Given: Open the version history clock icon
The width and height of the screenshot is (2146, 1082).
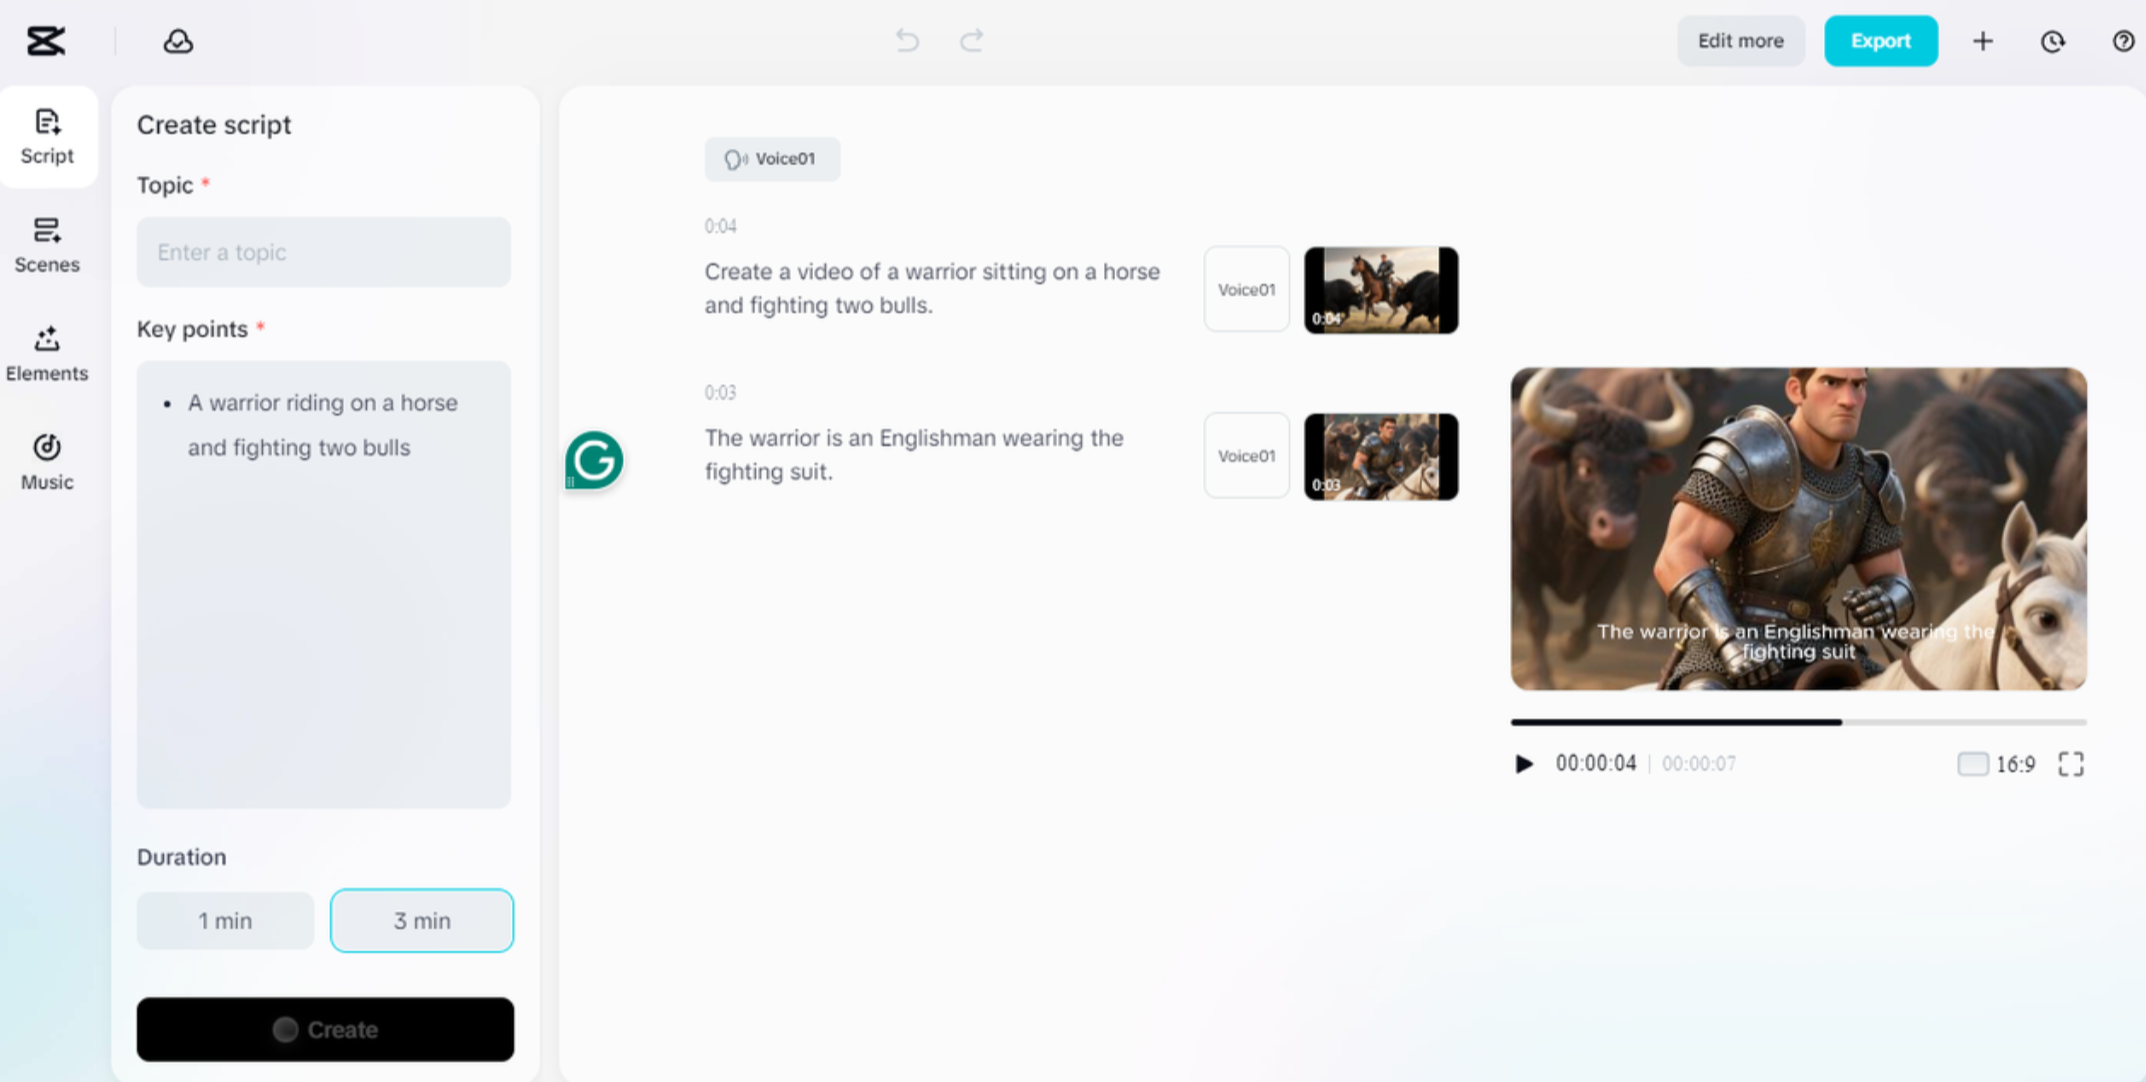Looking at the screenshot, I should [x=2052, y=41].
